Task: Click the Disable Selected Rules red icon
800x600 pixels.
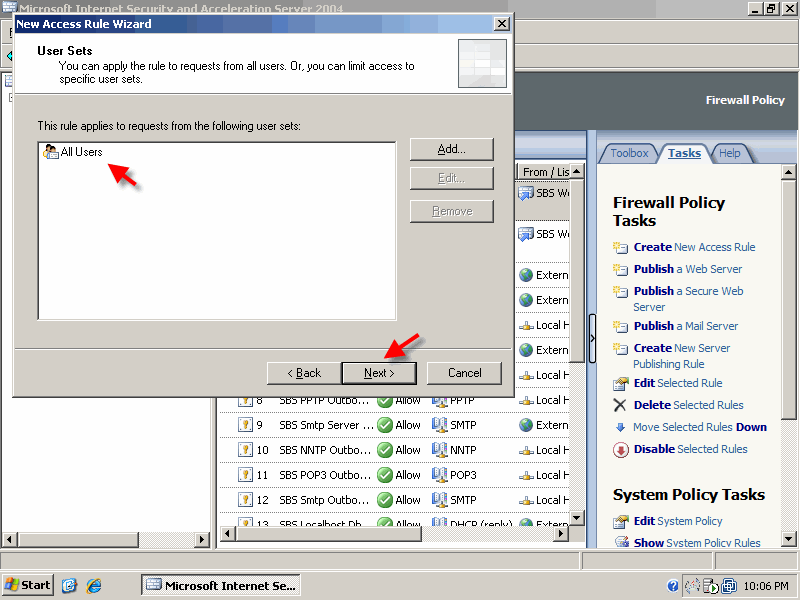Action: (620, 449)
